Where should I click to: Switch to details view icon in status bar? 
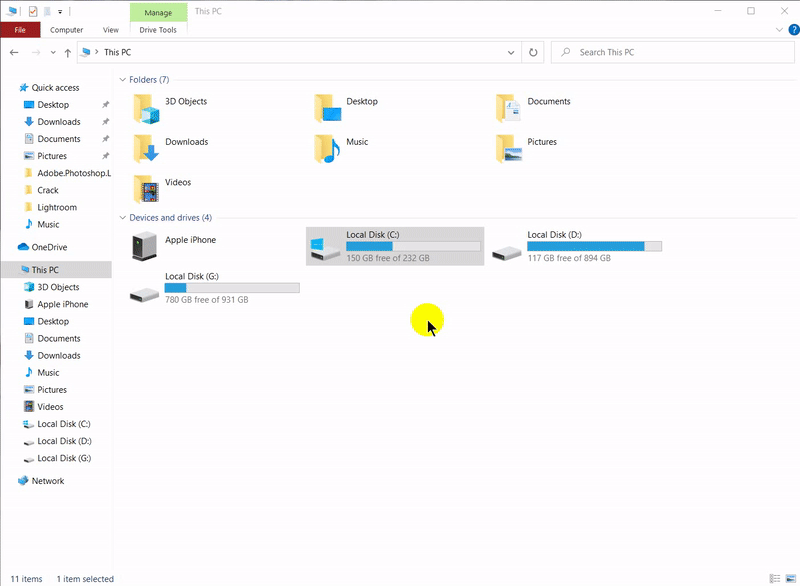coord(775,578)
